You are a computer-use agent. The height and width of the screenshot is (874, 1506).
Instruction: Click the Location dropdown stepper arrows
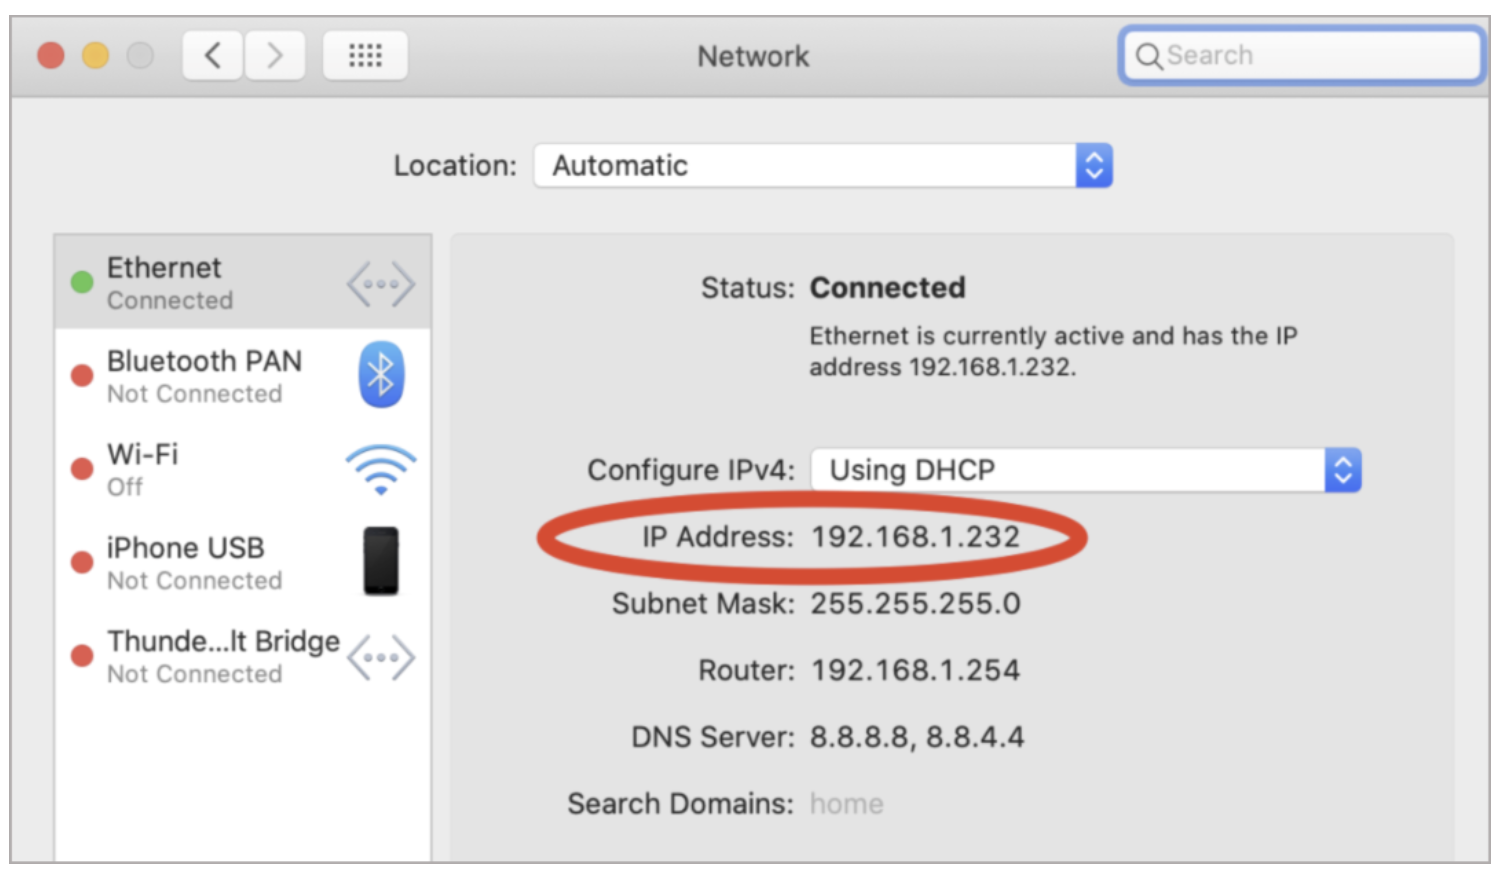[x=1094, y=166]
